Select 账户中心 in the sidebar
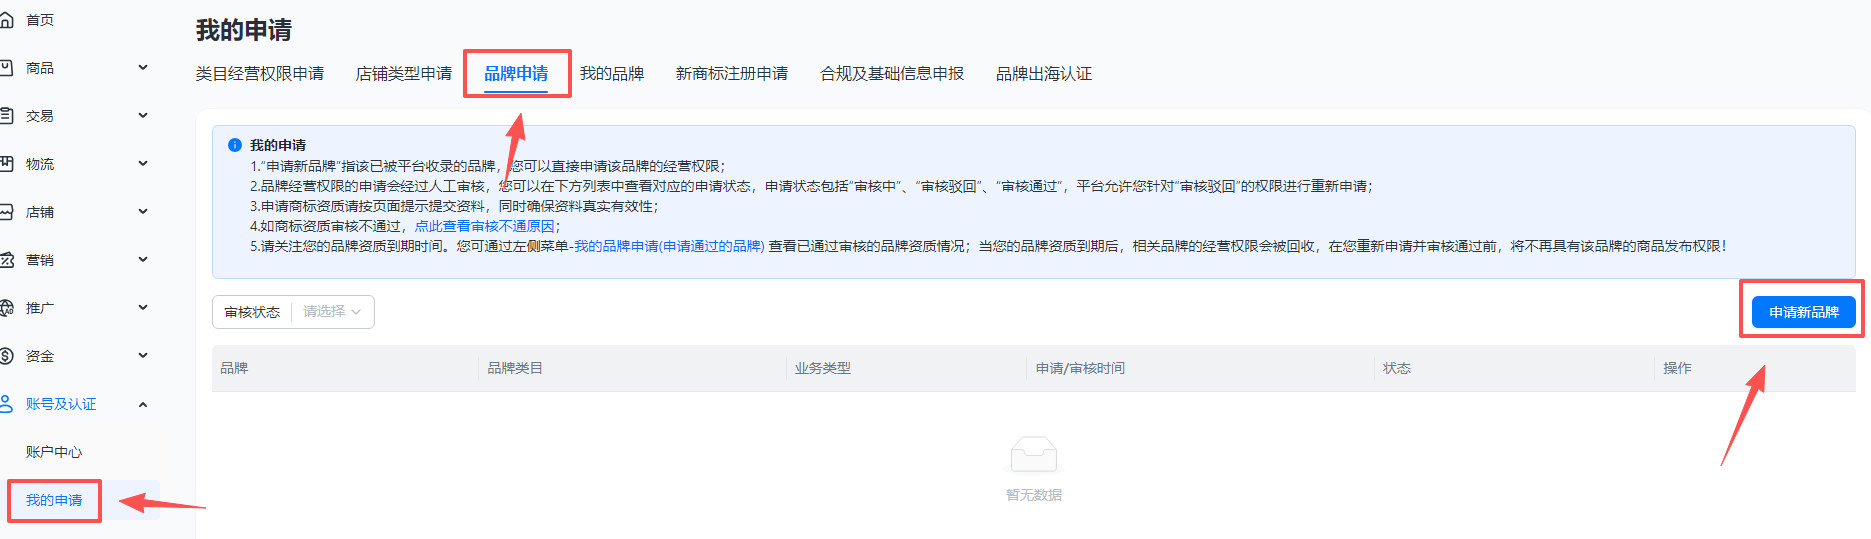This screenshot has width=1871, height=539. [54, 452]
